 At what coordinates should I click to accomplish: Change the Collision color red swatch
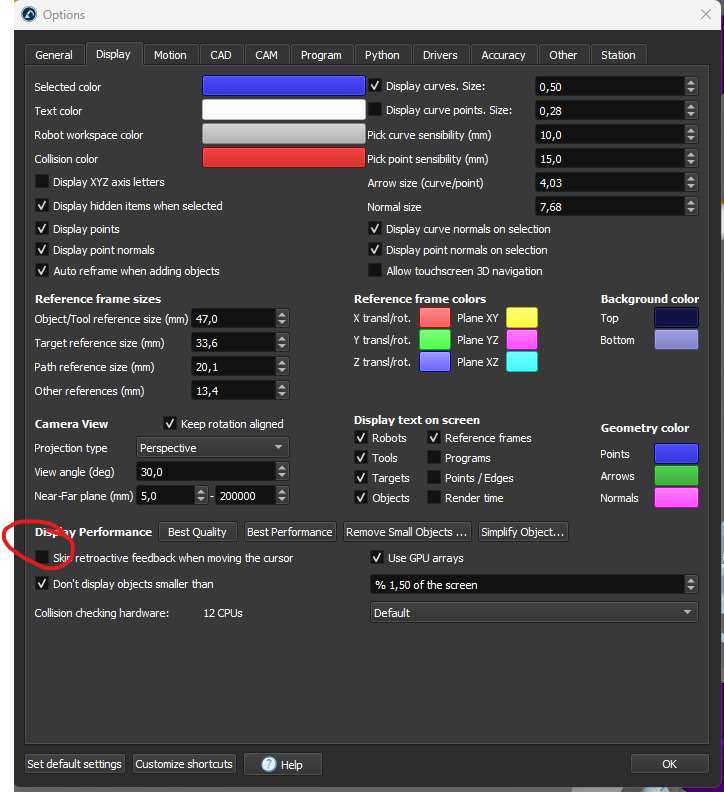(283, 158)
